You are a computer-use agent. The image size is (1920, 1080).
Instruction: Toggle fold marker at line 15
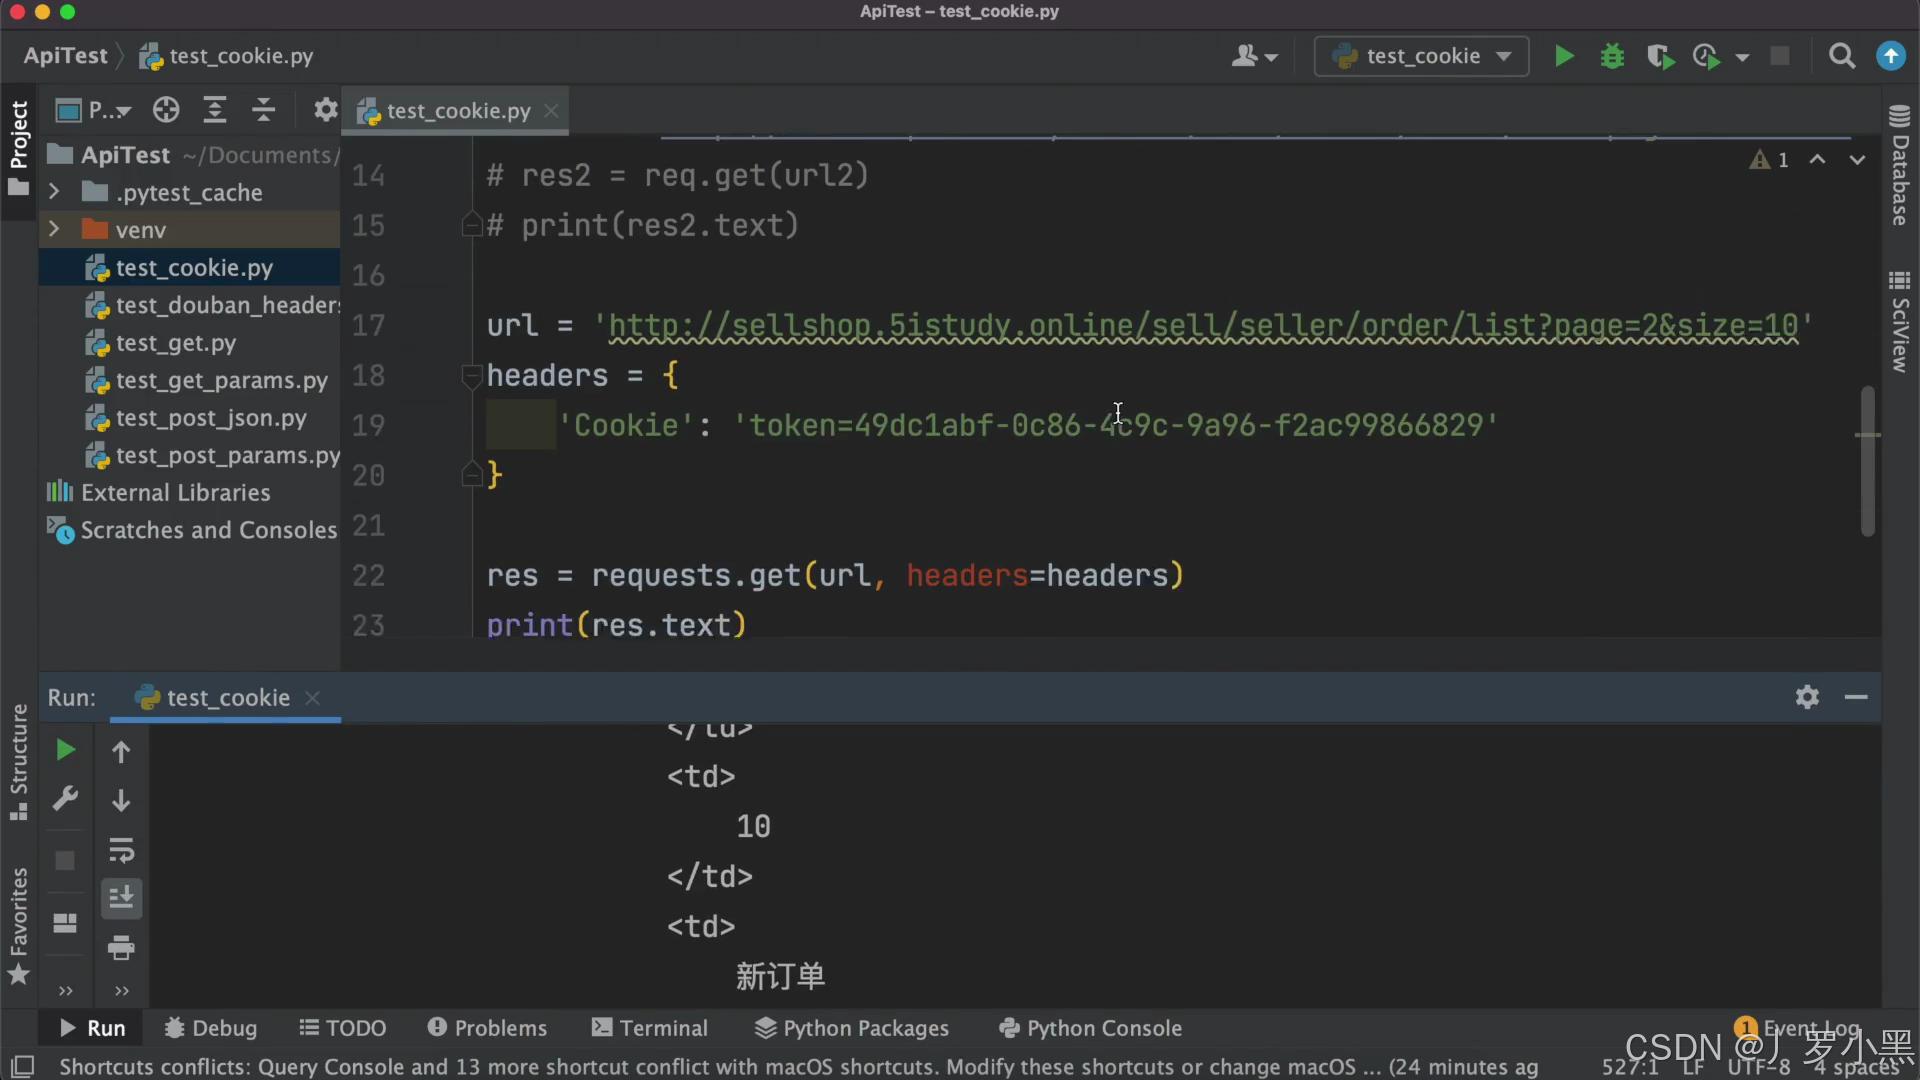472,225
